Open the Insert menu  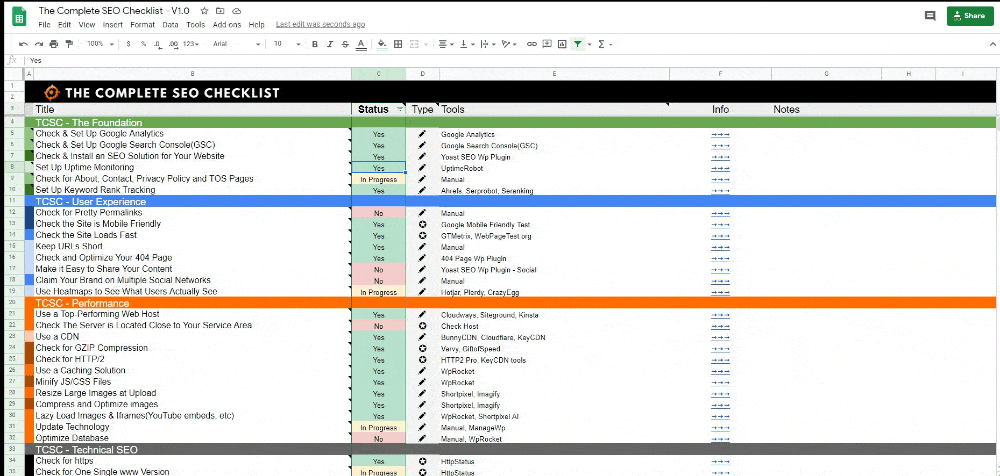pyautogui.click(x=113, y=25)
